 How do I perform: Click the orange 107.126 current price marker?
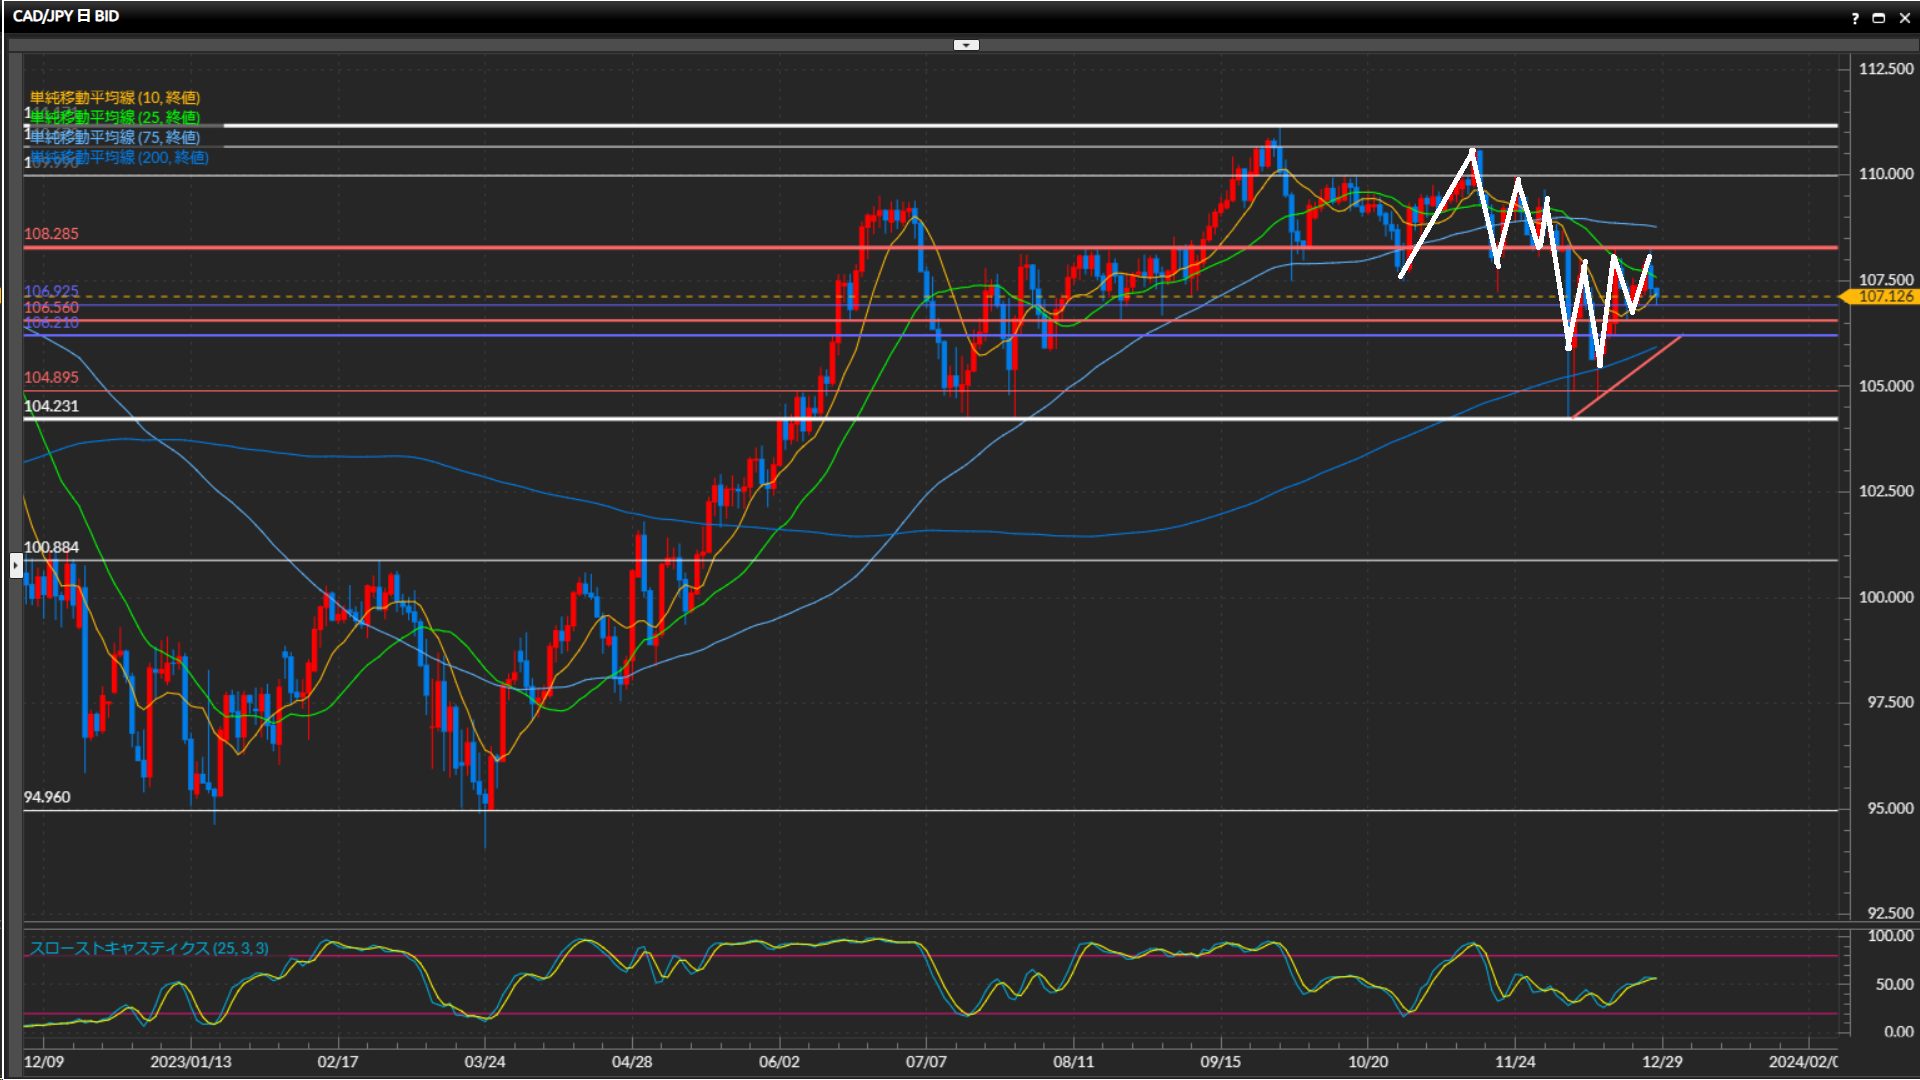pyautogui.click(x=1884, y=296)
